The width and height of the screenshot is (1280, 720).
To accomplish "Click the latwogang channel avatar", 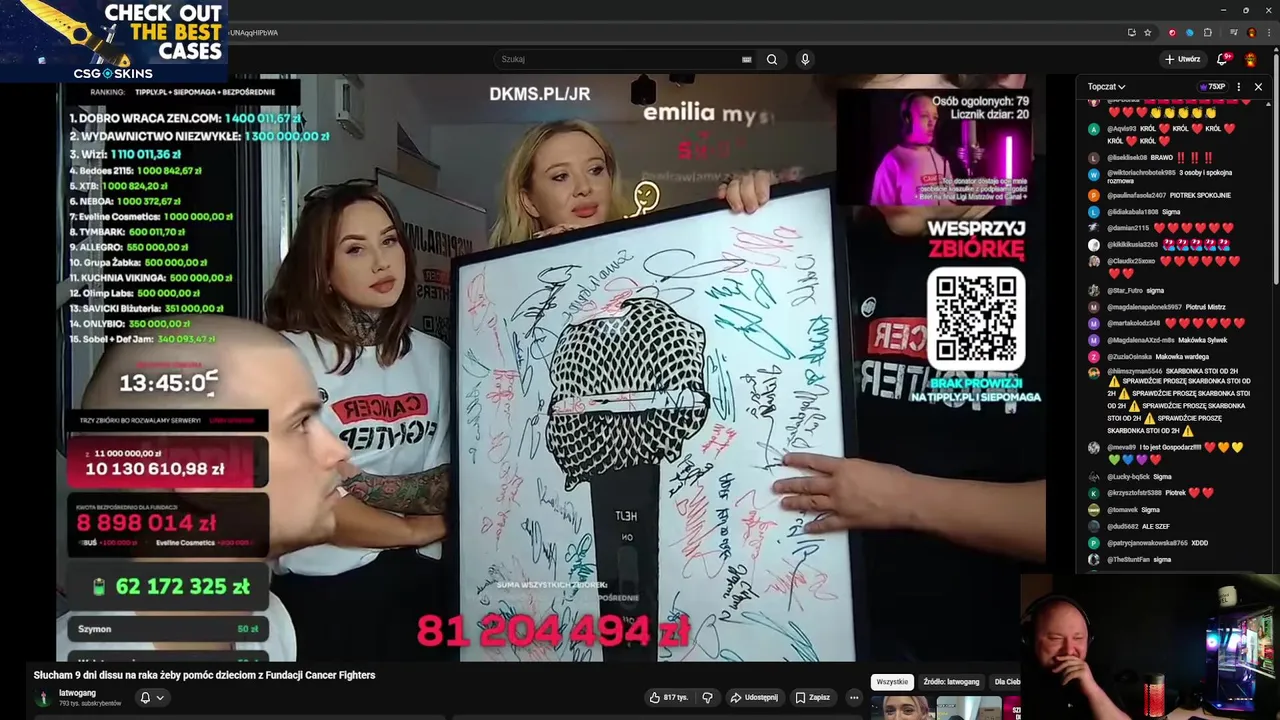I will click(x=43, y=698).
